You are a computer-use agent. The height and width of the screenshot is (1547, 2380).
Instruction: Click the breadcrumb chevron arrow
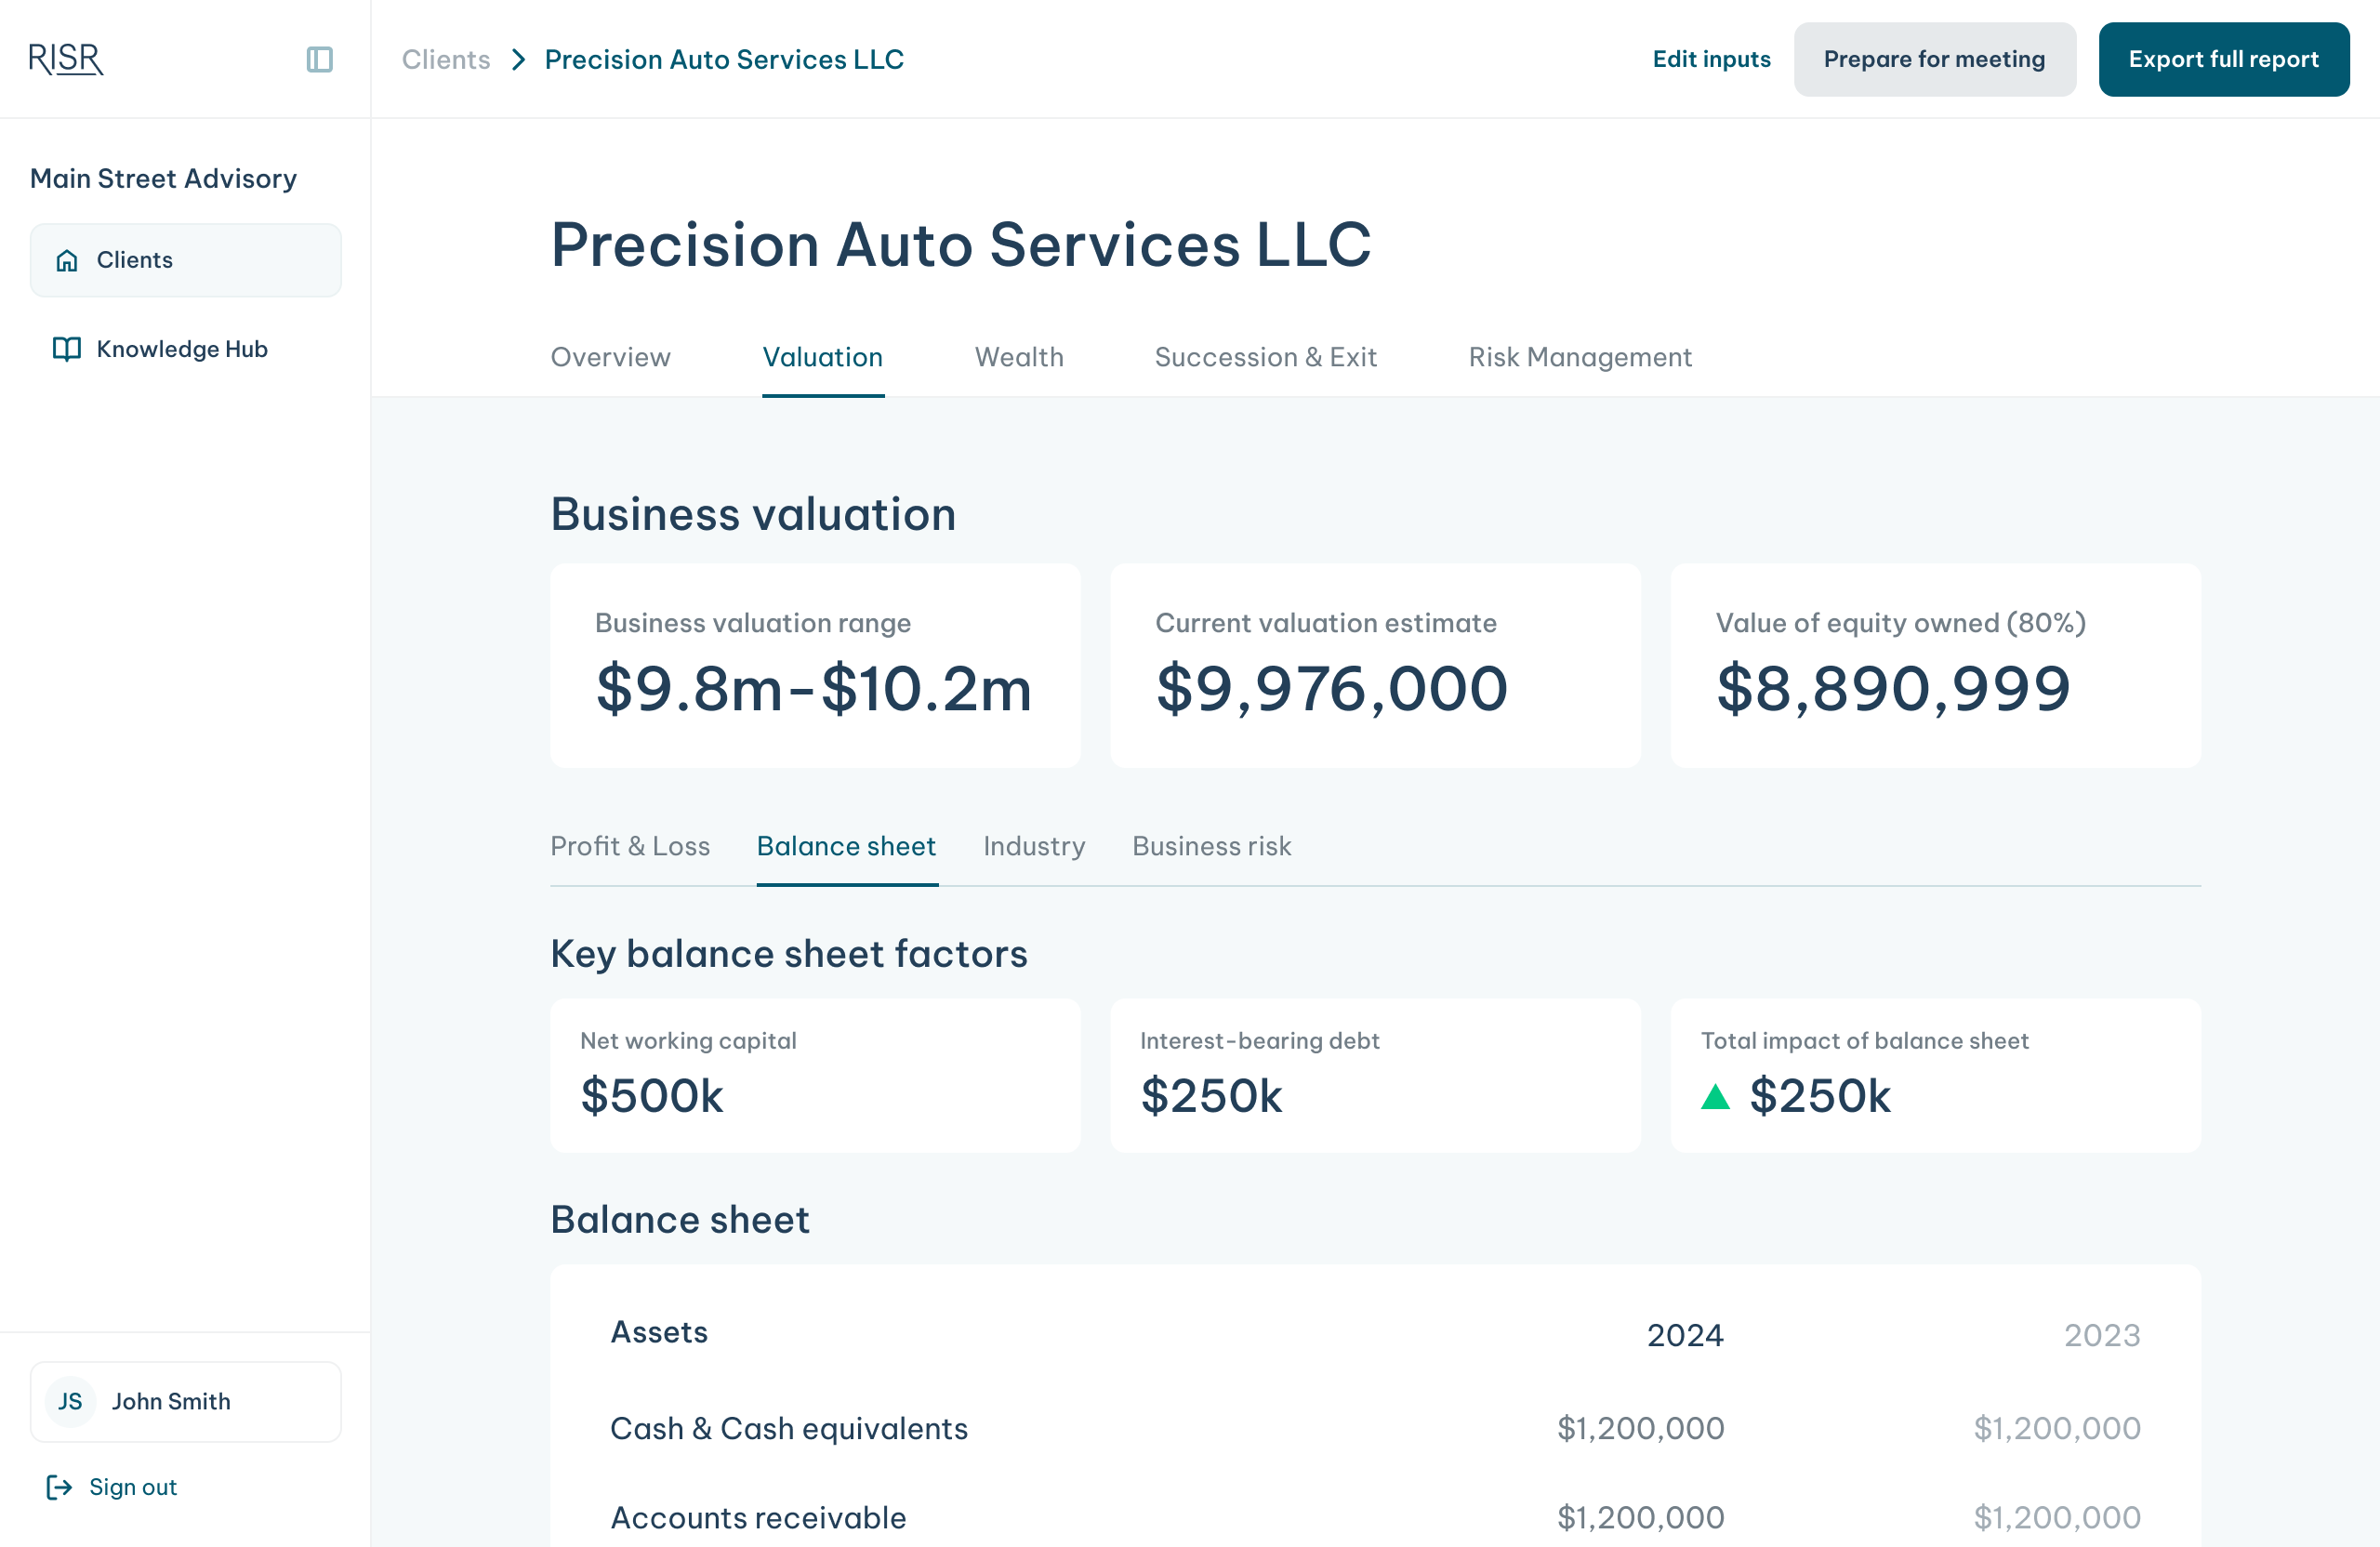coord(518,59)
